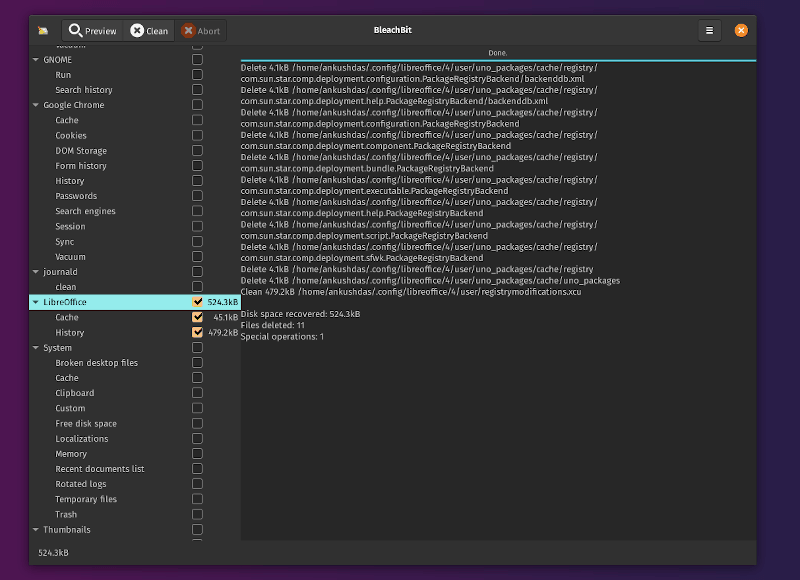Click the 'Special operations: 1' line
This screenshot has height=580, width=800.
282,337
